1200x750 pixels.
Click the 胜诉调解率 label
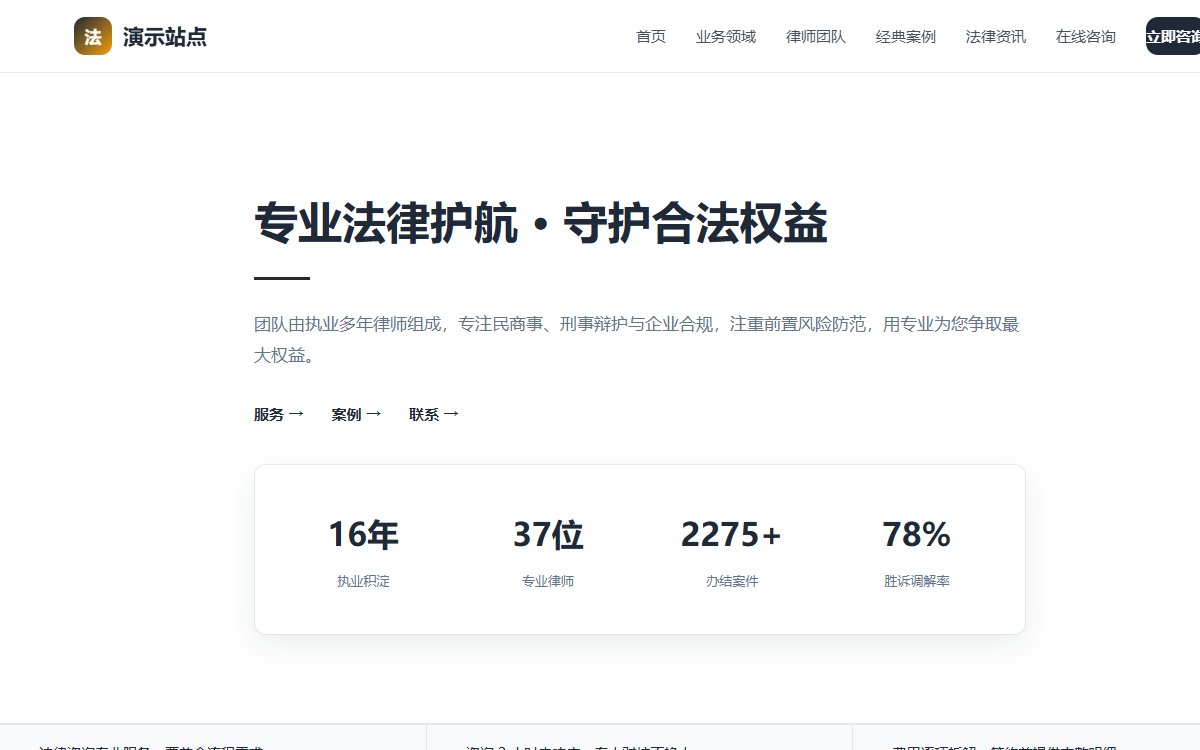pos(916,581)
